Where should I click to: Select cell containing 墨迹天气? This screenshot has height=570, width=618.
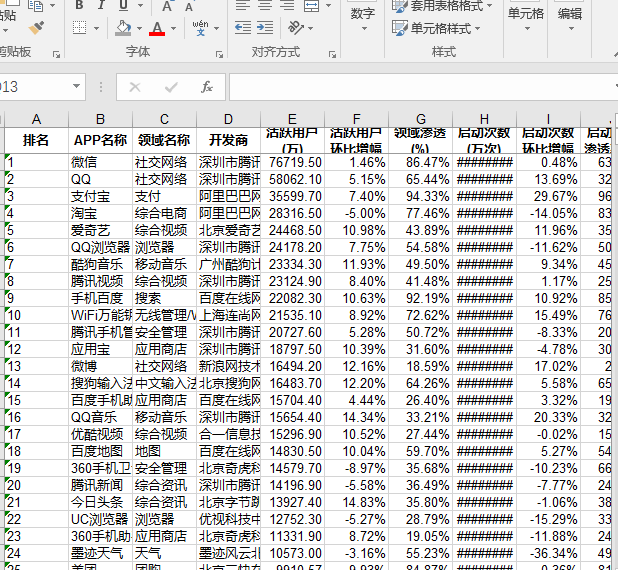pyautogui.click(x=101, y=553)
